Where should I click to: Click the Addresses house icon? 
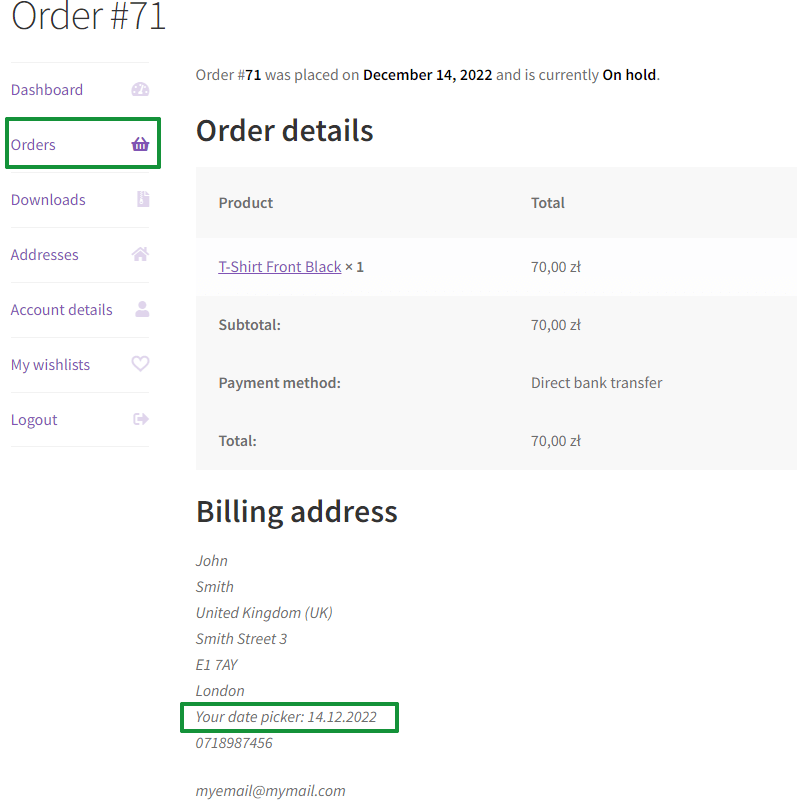coord(140,254)
